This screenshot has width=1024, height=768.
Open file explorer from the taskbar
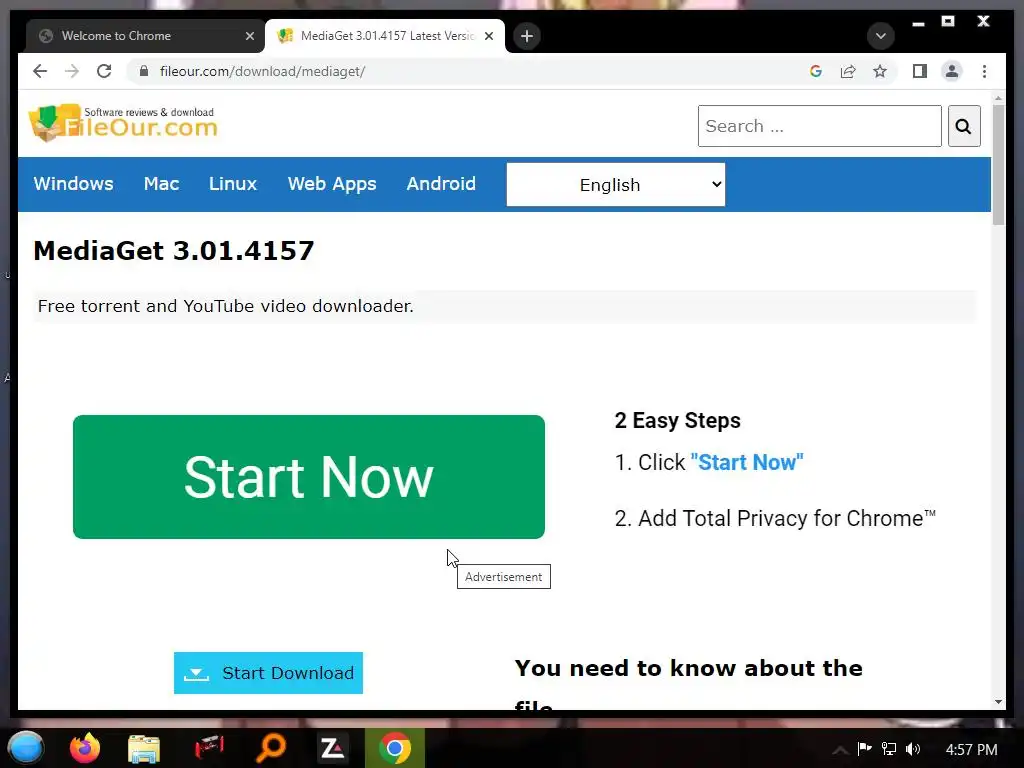[144, 749]
